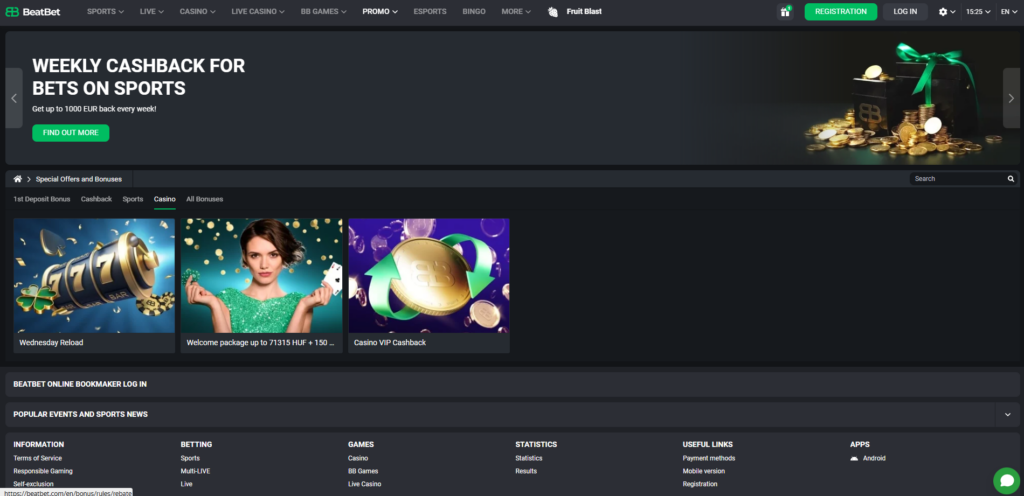Open Terms of Service link
Viewport: 1024px width, 496px height.
coord(37,458)
